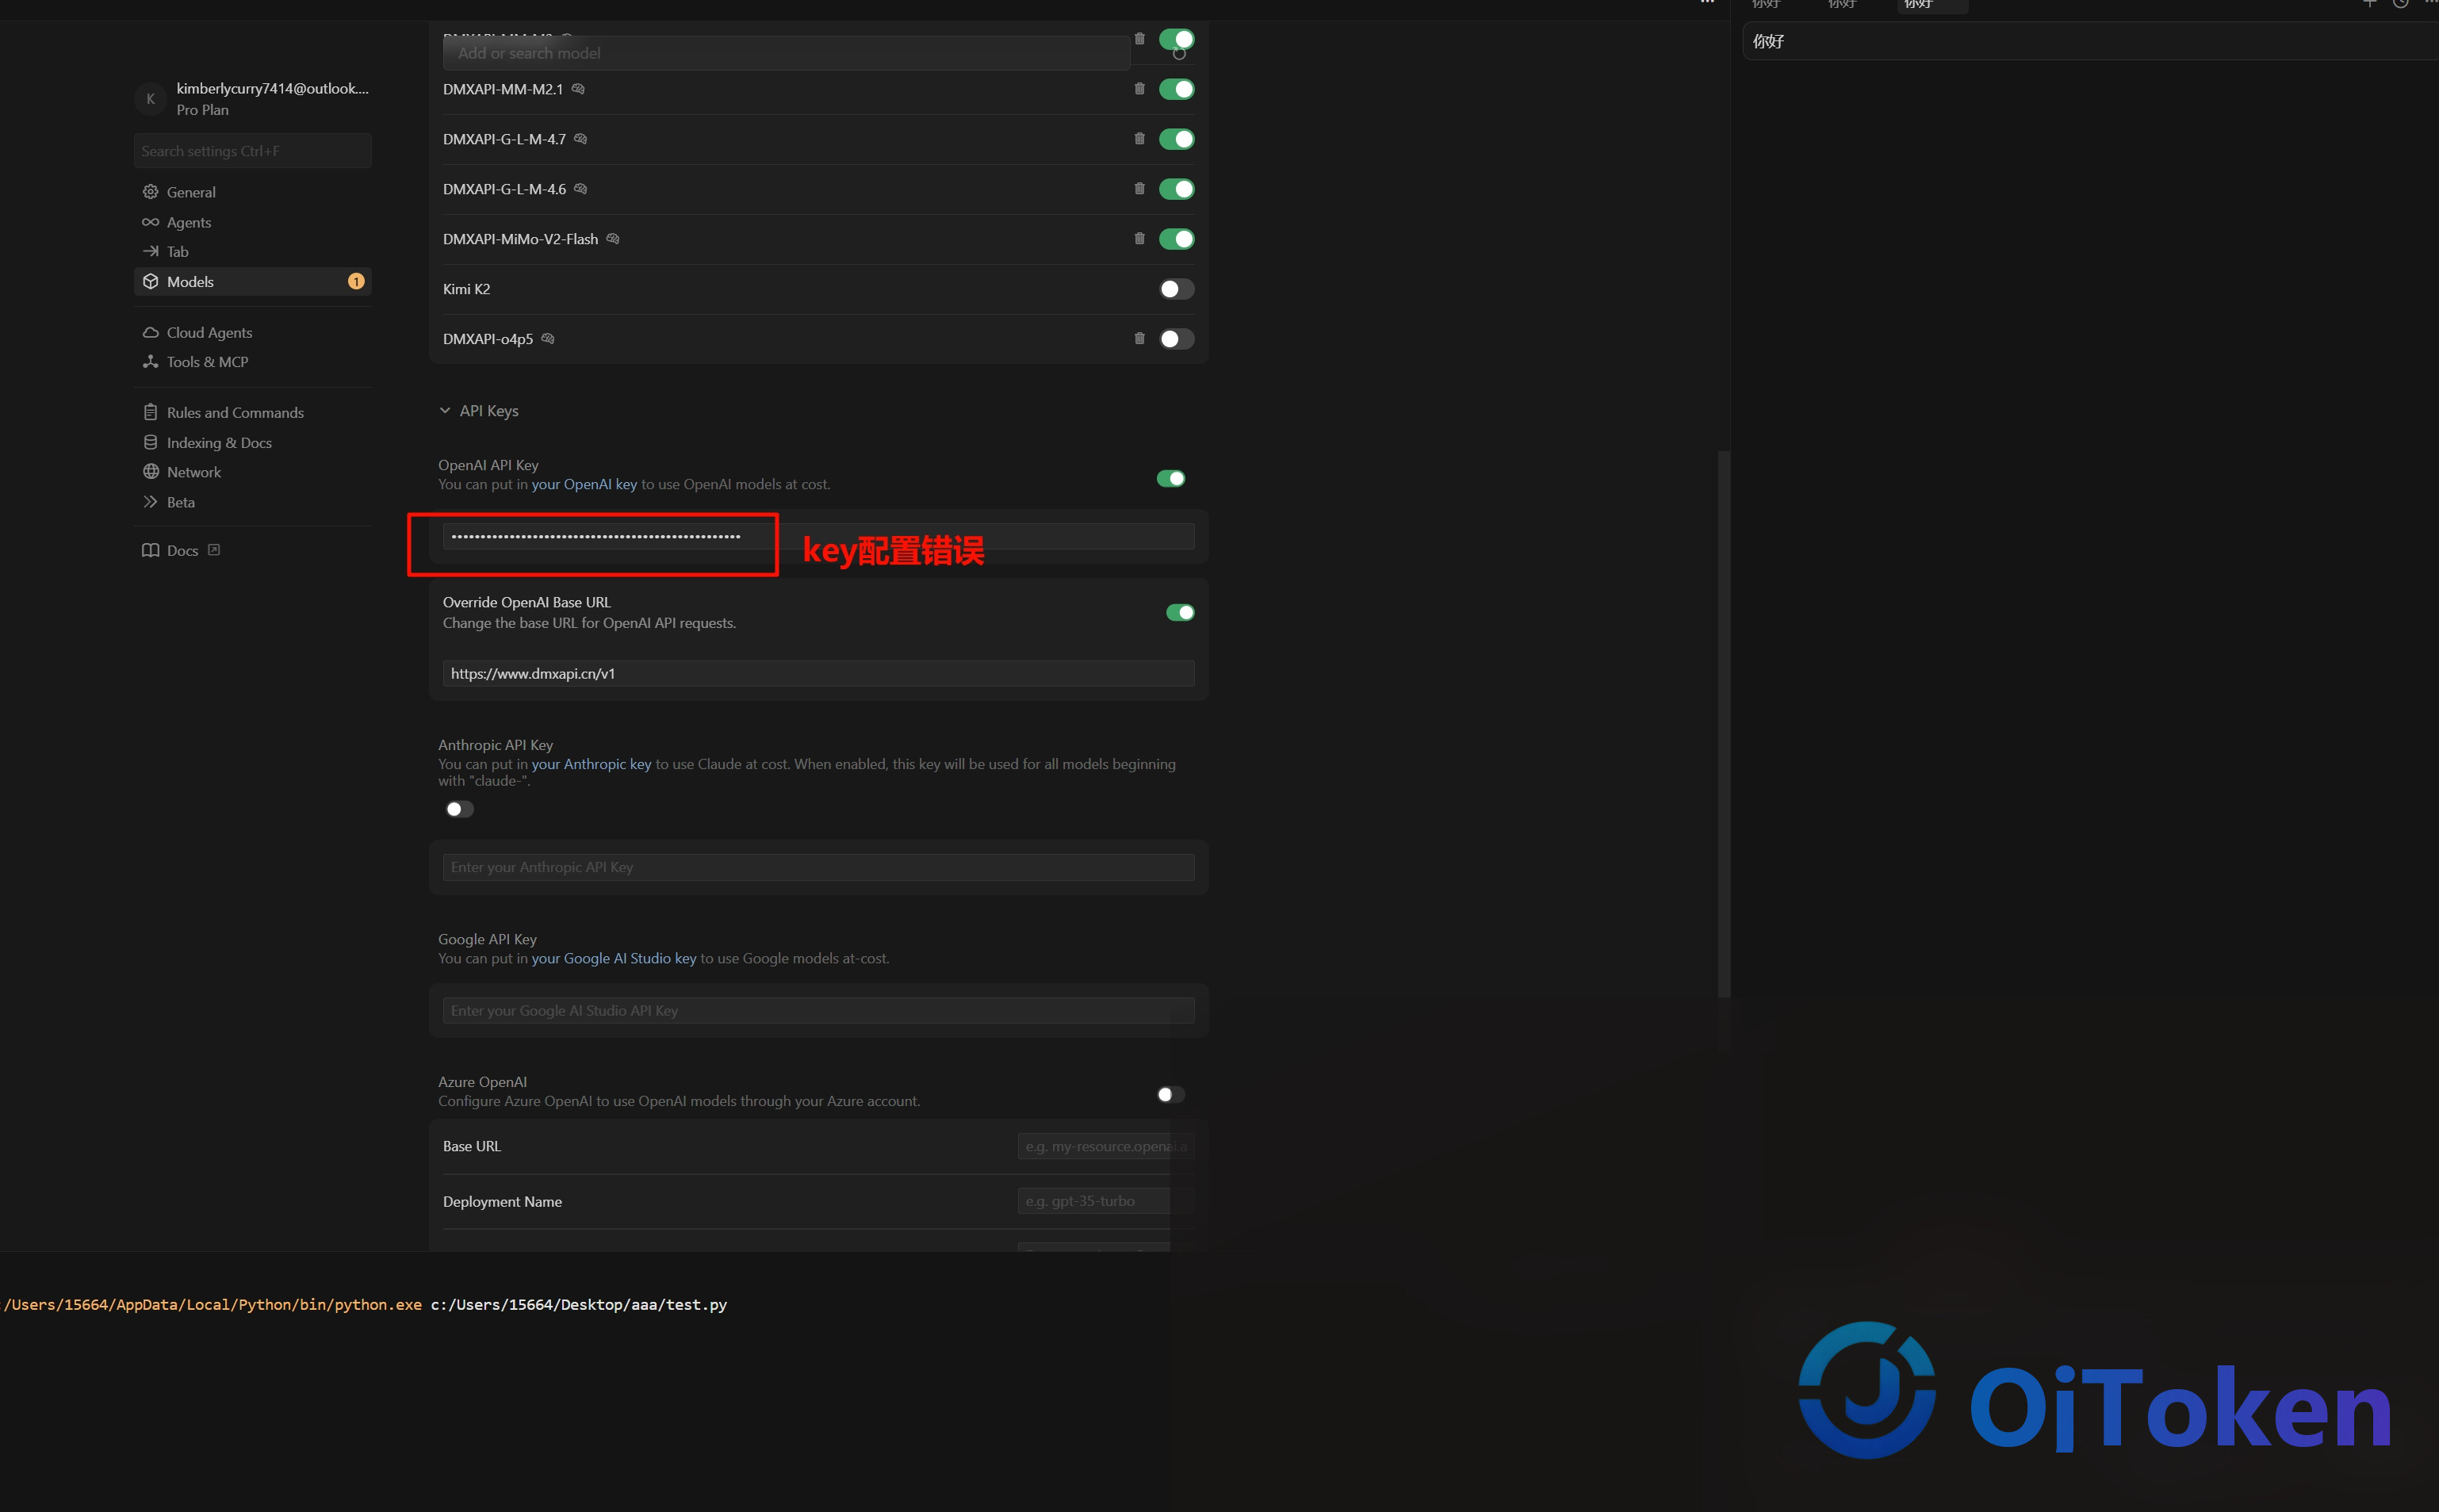The image size is (2439, 1512).
Task: Delete the DMXAPI-MM-M2.1 model via trash icon
Action: (1139, 89)
